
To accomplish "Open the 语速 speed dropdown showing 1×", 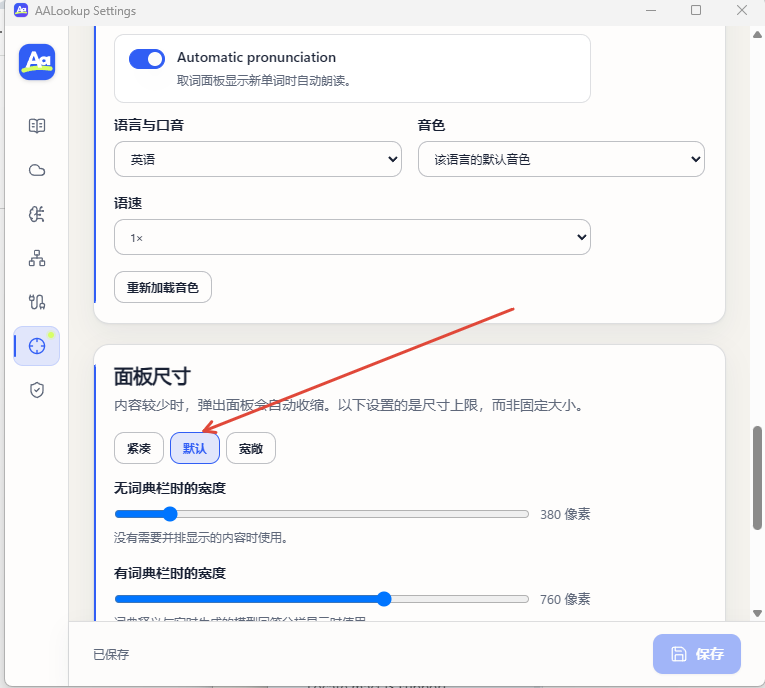I will (x=352, y=237).
